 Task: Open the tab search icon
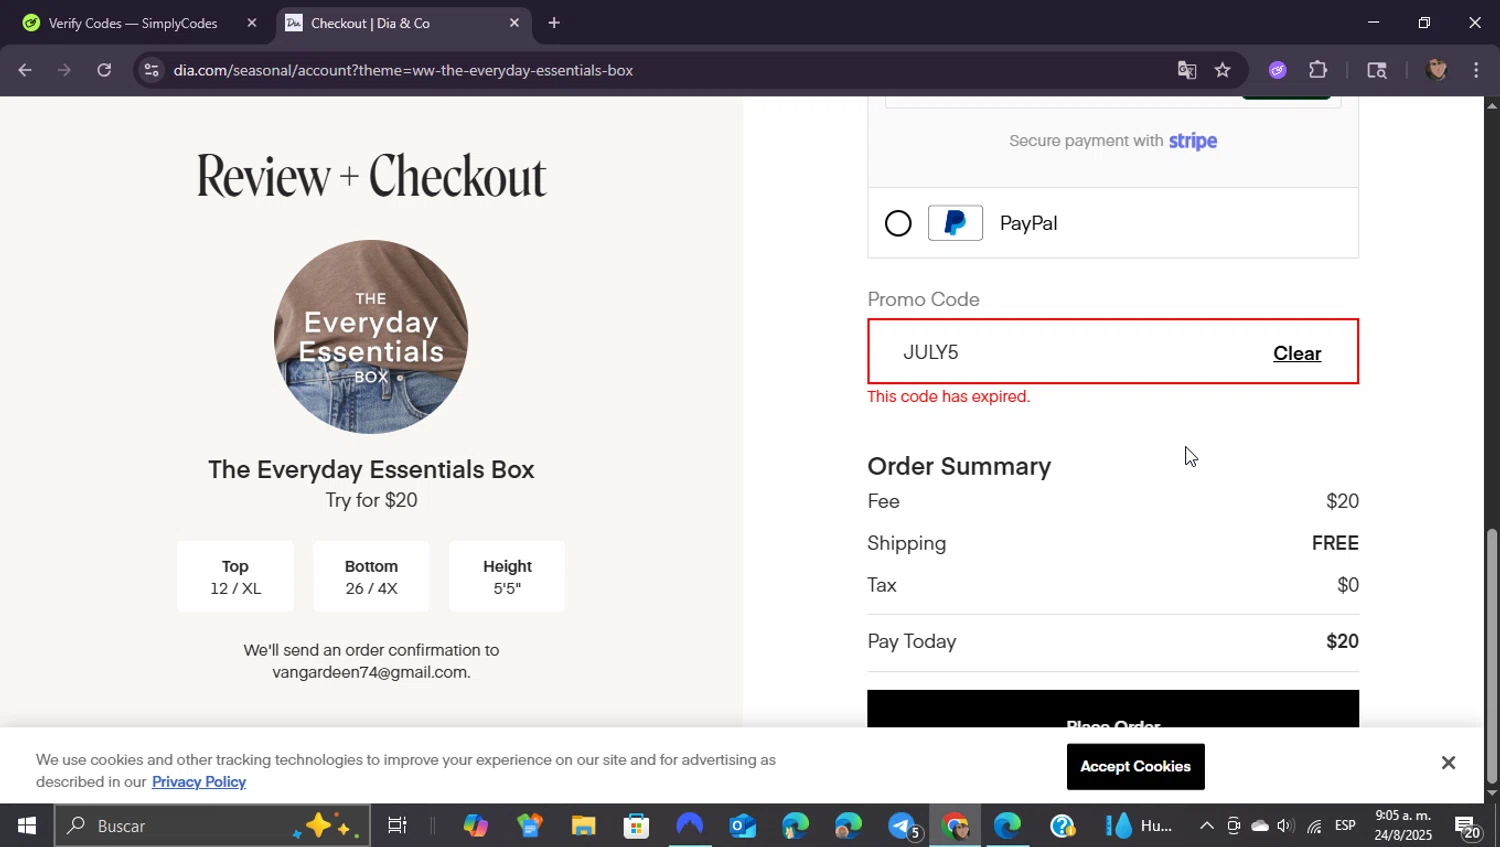(1377, 70)
